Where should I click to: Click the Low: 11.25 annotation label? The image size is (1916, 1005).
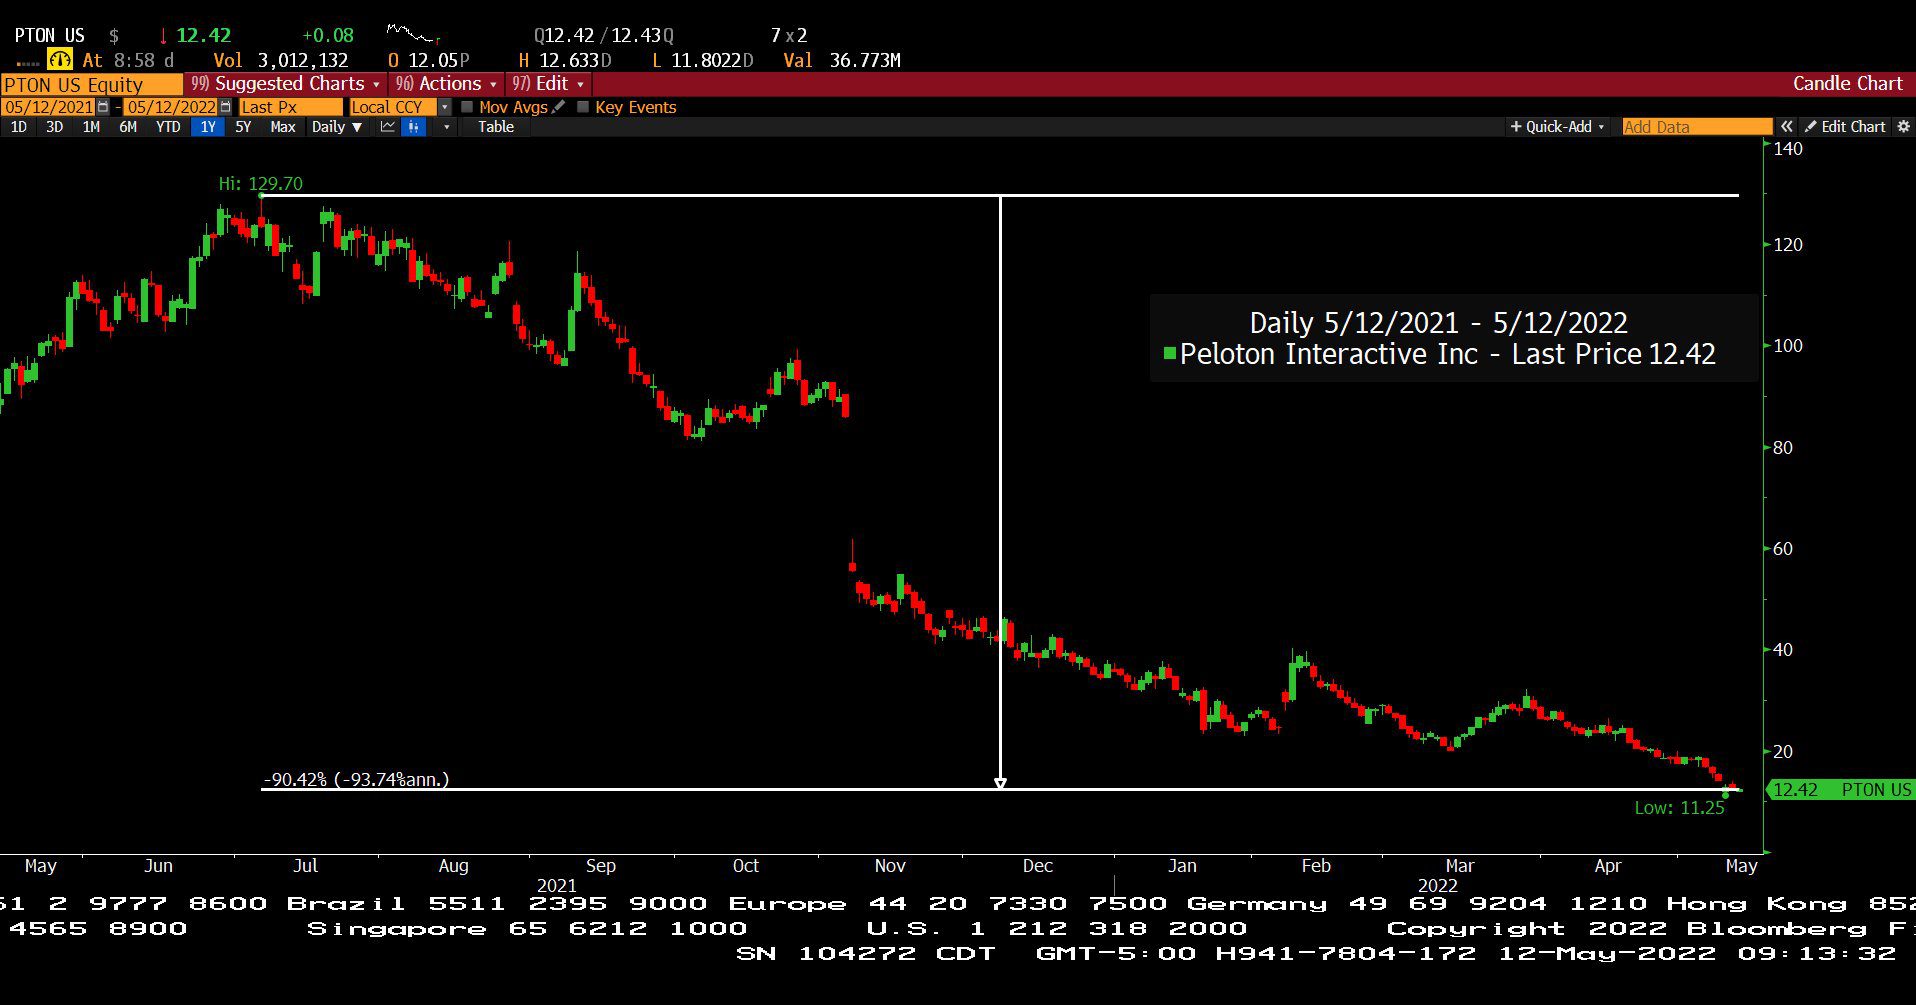point(1679,808)
